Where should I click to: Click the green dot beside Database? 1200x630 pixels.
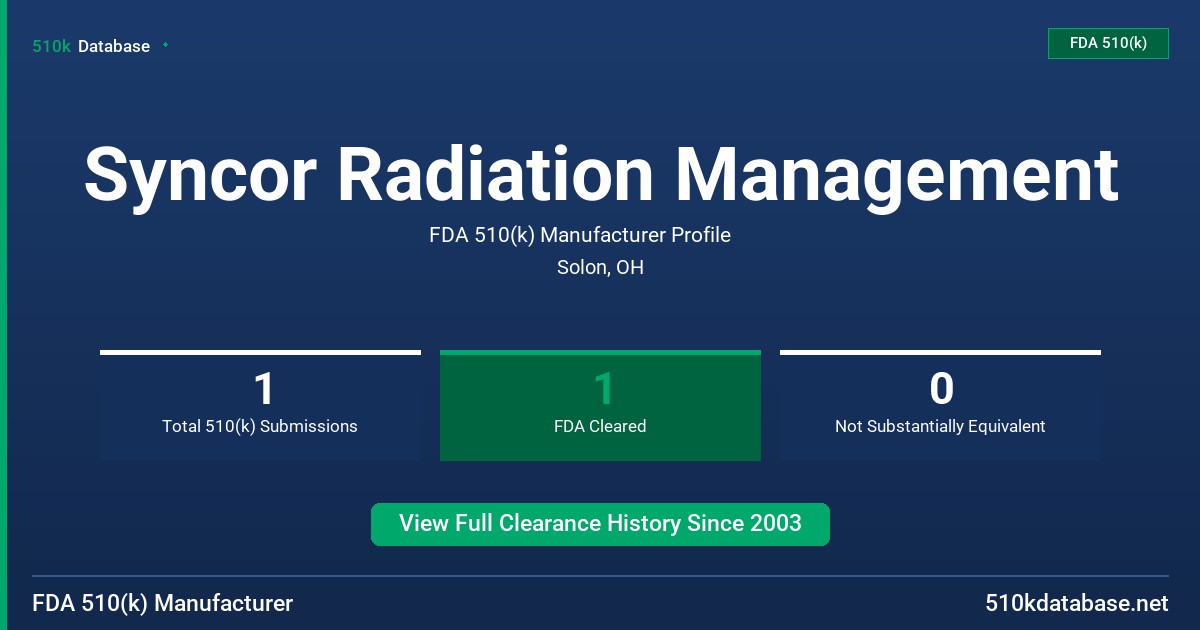(x=165, y=45)
